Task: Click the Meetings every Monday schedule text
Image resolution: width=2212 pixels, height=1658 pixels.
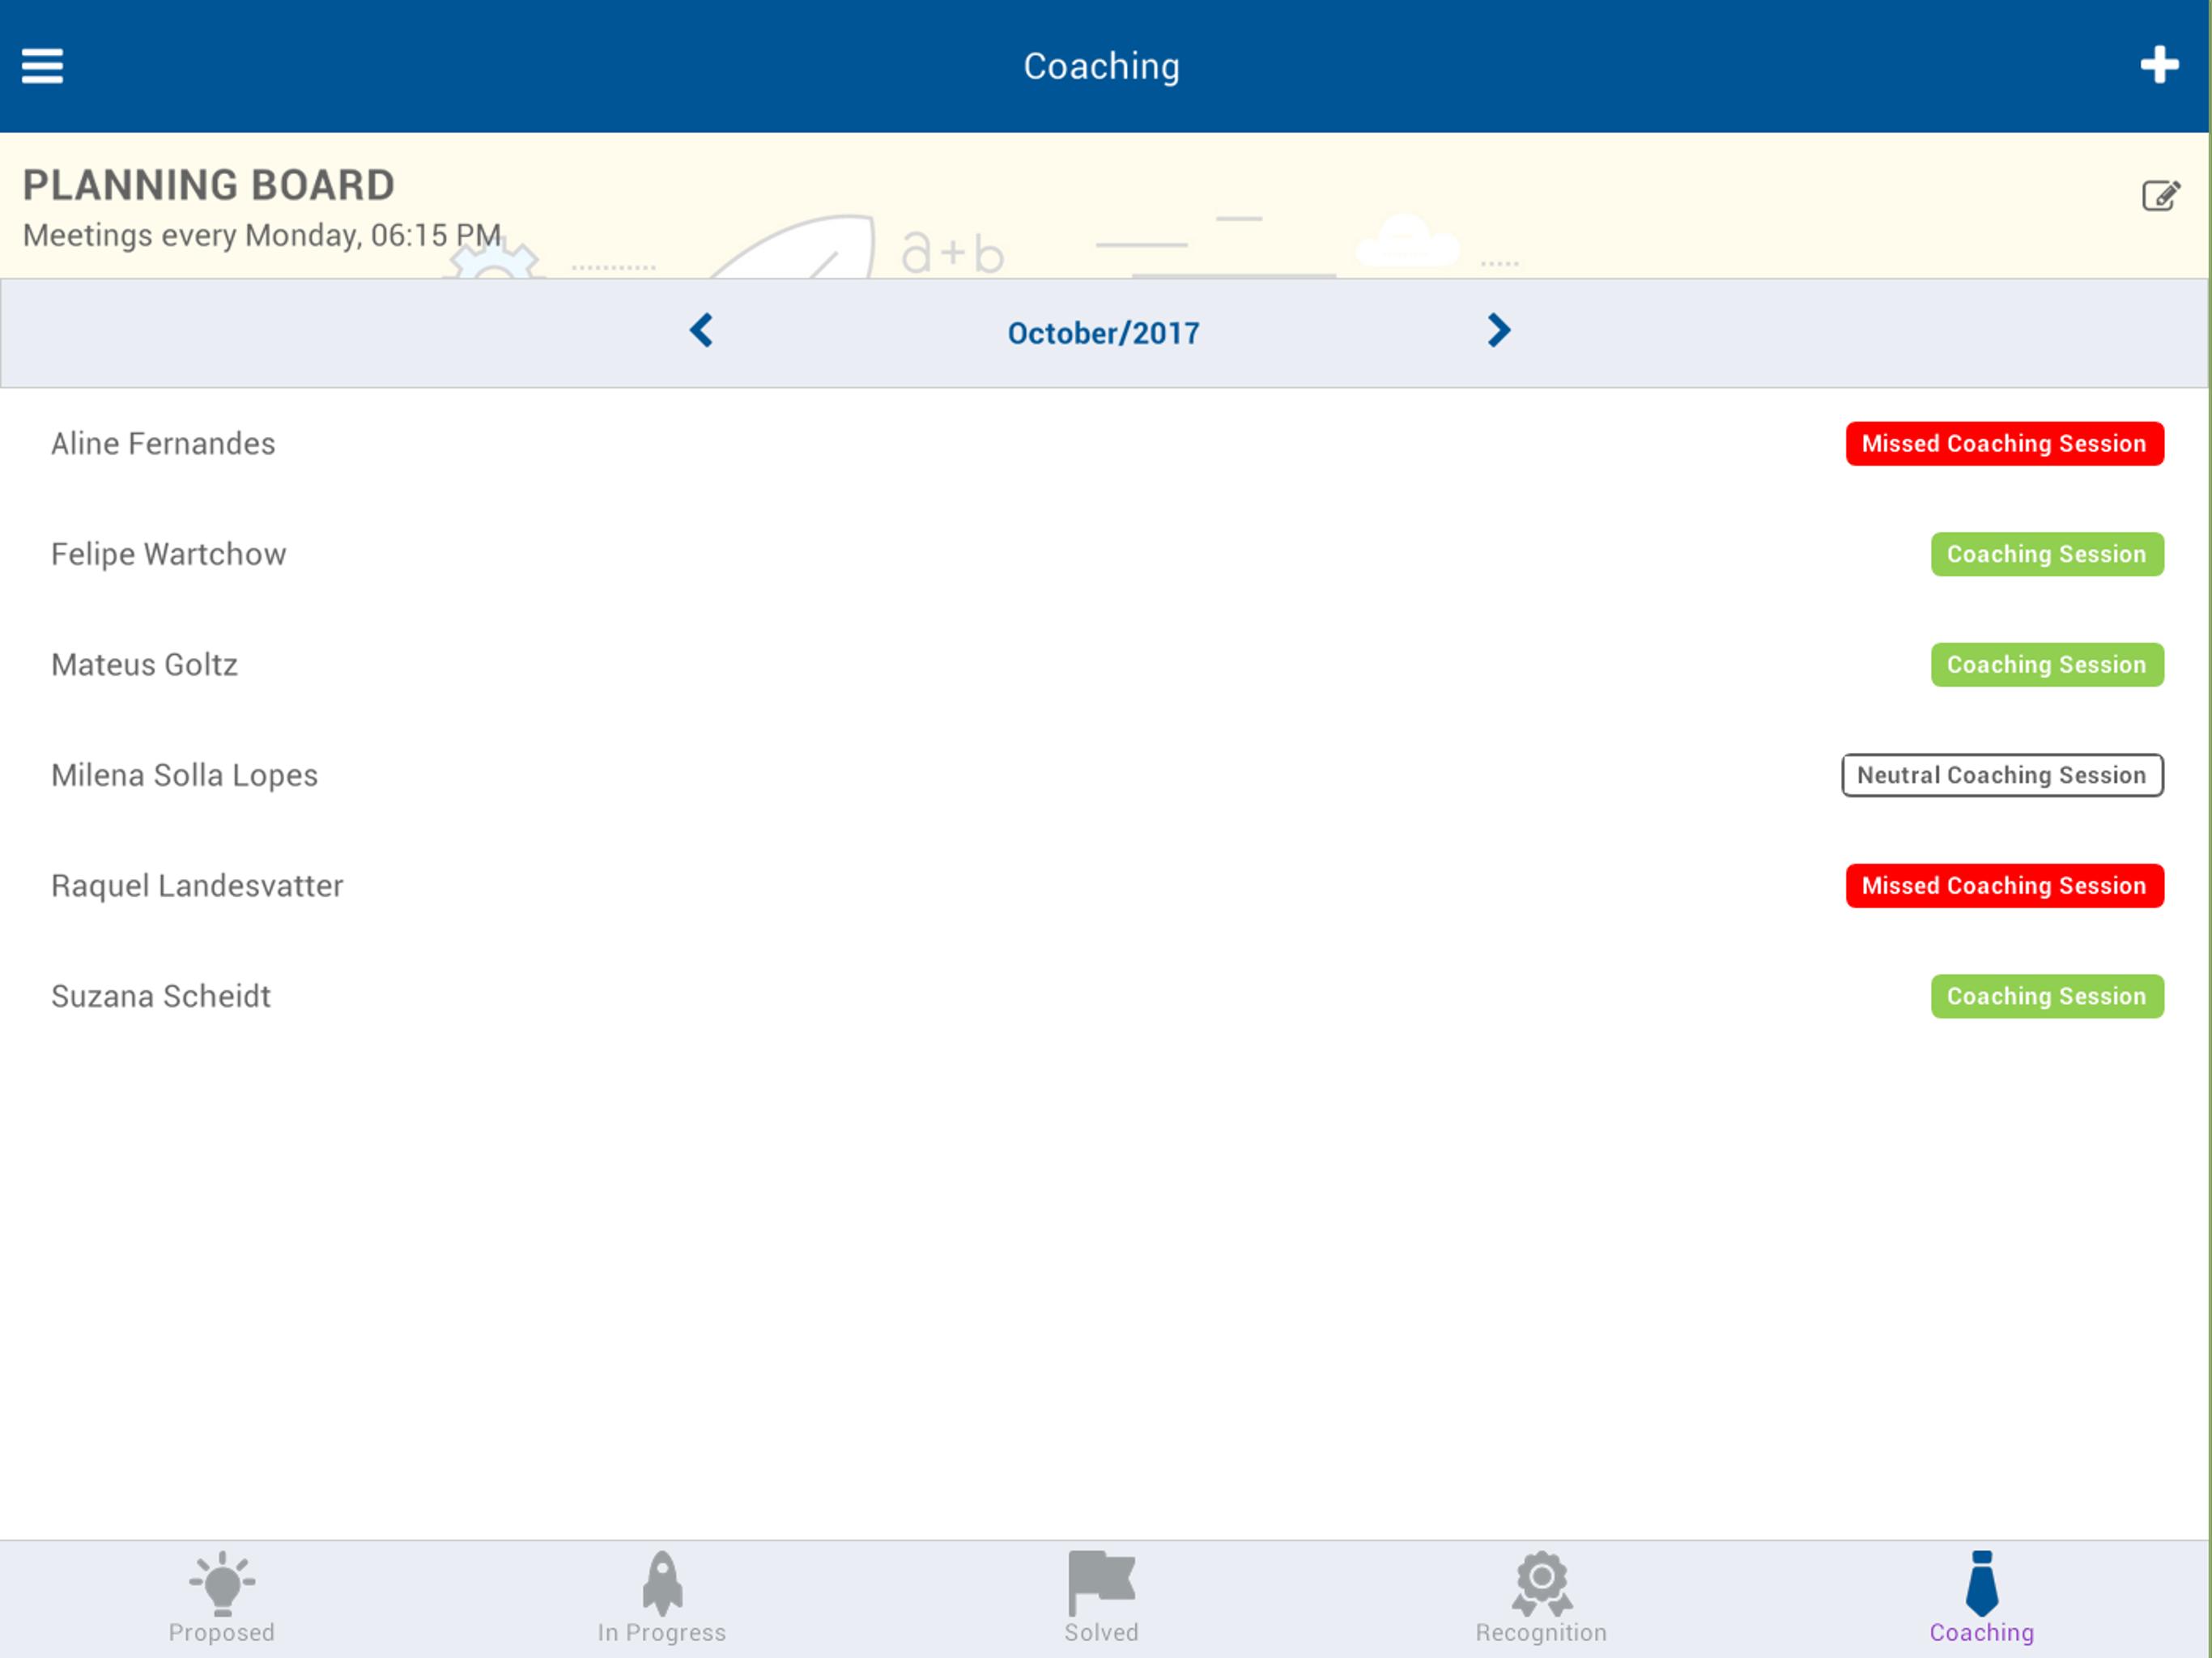Action: pos(262,235)
